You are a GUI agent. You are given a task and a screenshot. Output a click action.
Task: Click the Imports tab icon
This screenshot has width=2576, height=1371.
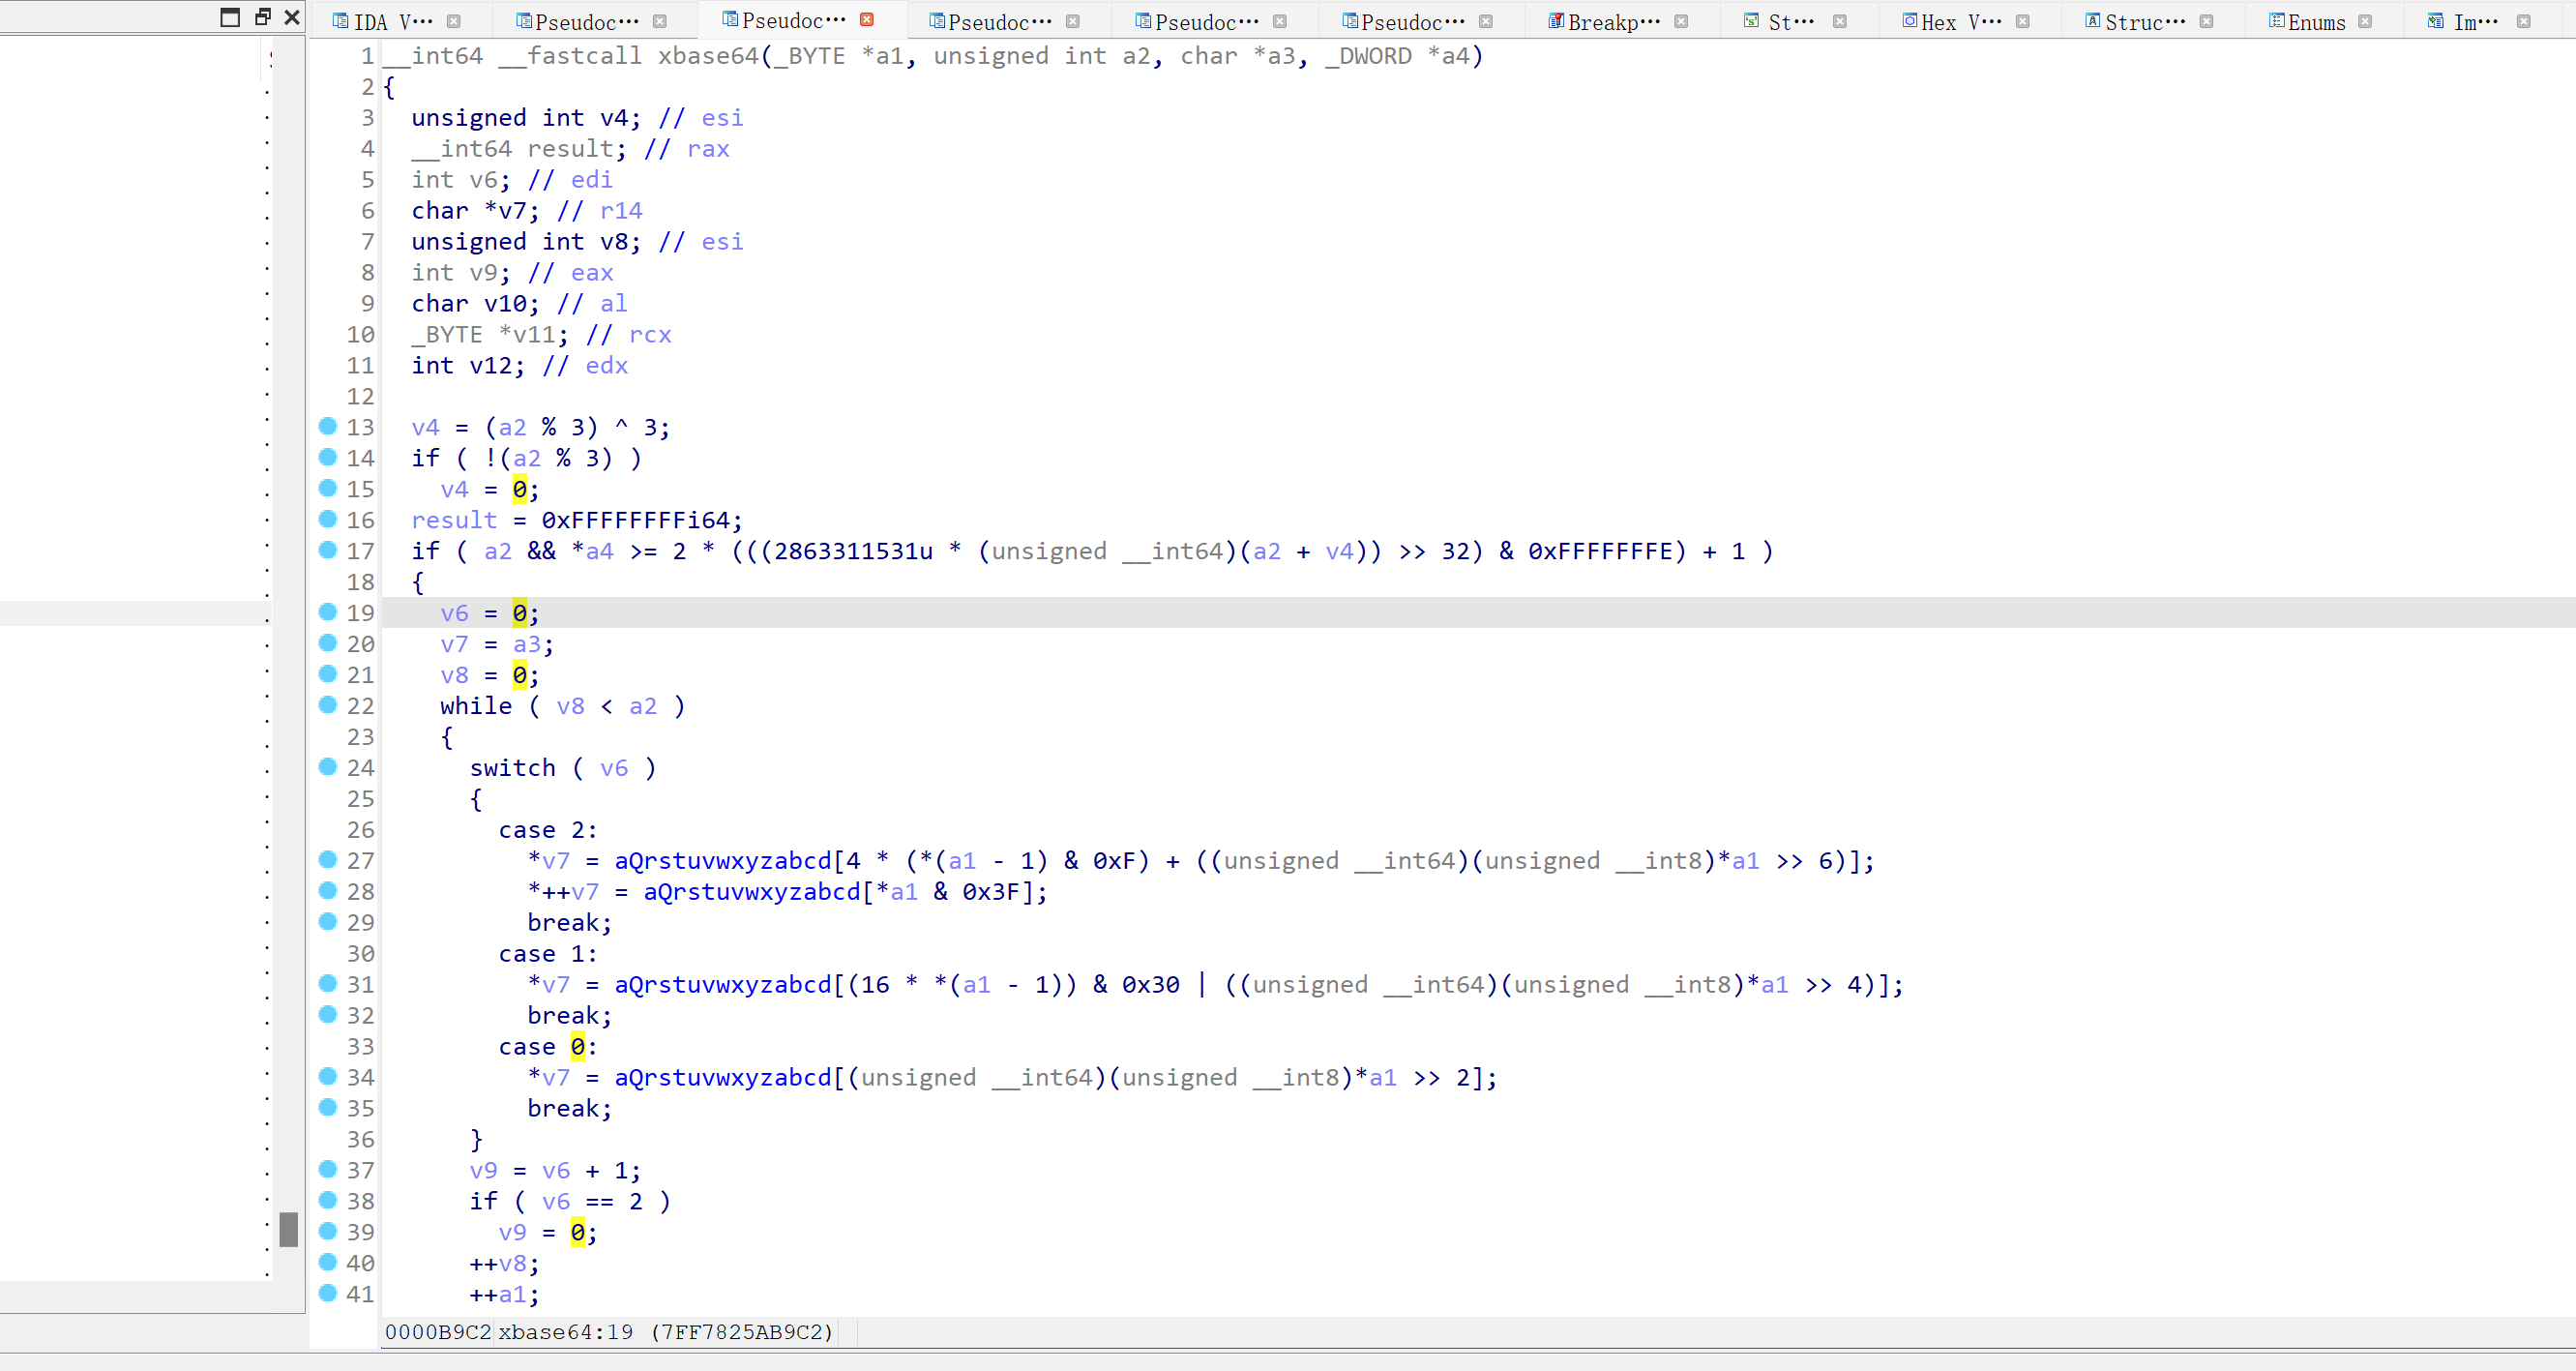2435,21
